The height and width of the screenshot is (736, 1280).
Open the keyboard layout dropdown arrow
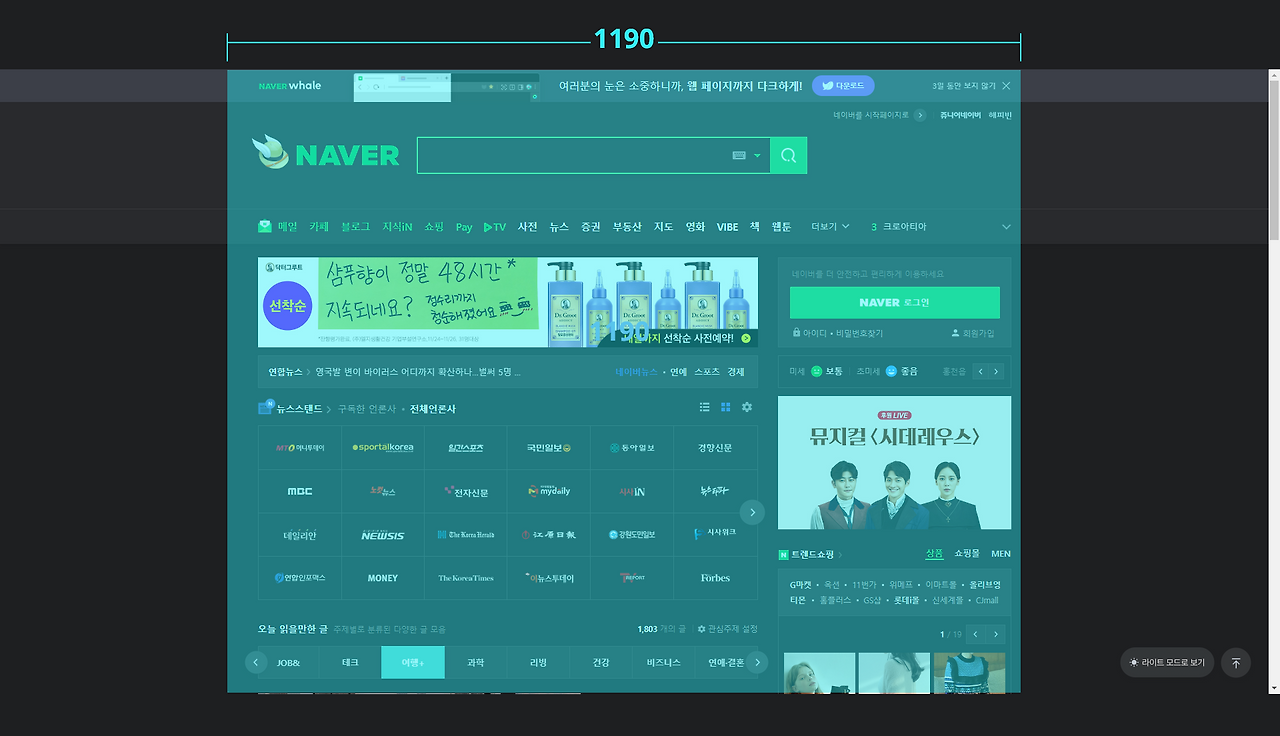click(x=757, y=155)
